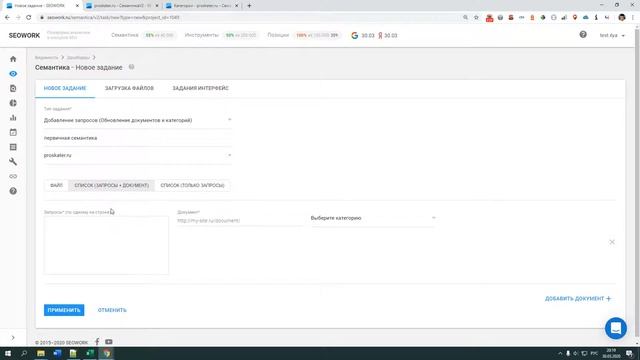Screen dimensions: 640x360
Task: Bookmark this page with star icon
Action: pos(476,18)
